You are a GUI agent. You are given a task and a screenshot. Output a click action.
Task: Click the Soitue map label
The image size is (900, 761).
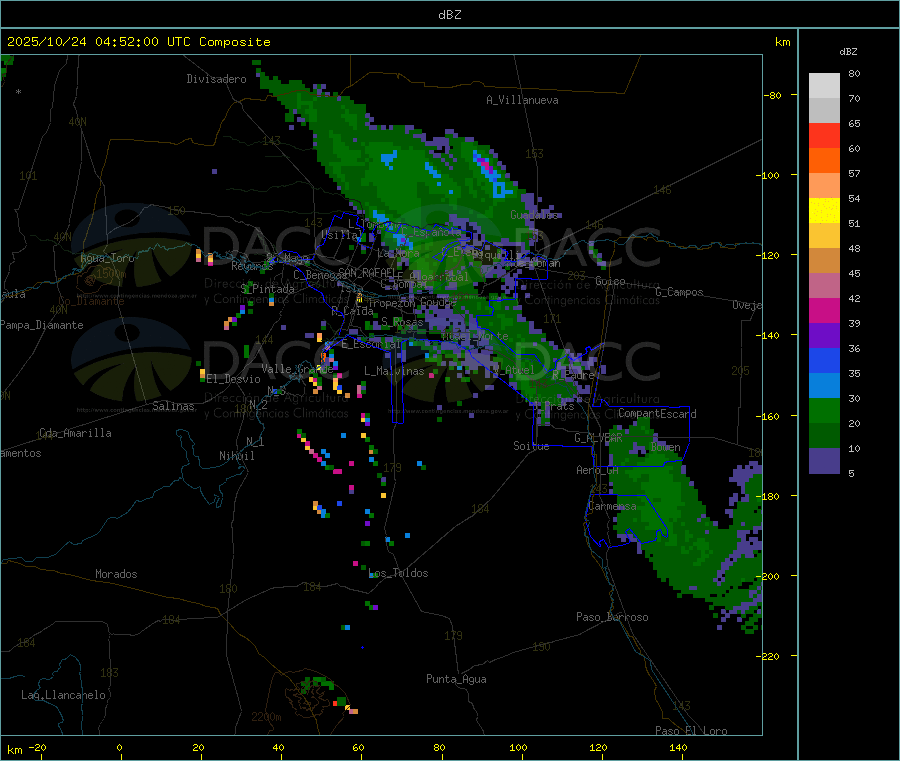[531, 446]
